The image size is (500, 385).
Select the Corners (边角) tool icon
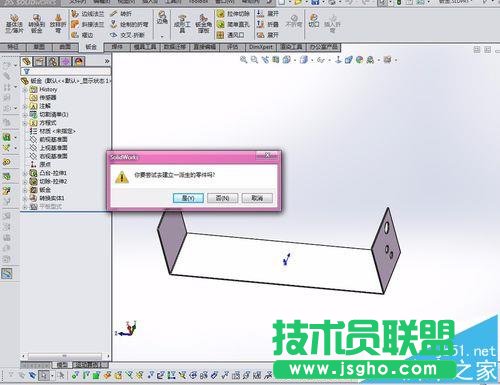pos(162,17)
